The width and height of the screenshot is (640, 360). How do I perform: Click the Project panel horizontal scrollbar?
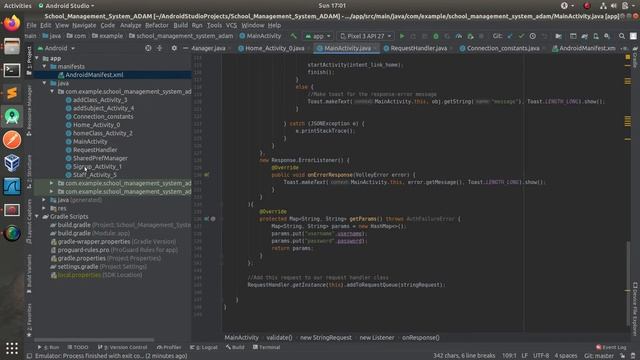(94, 339)
